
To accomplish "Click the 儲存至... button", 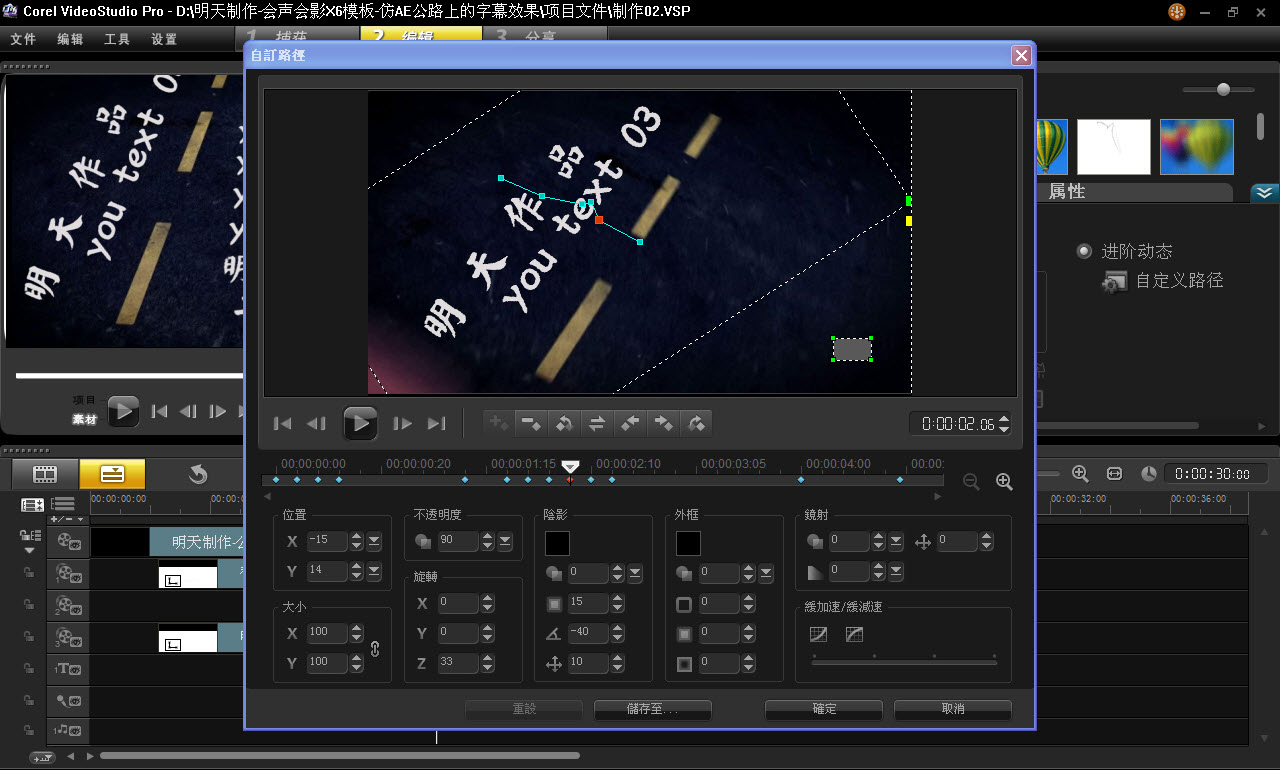I will 652,709.
